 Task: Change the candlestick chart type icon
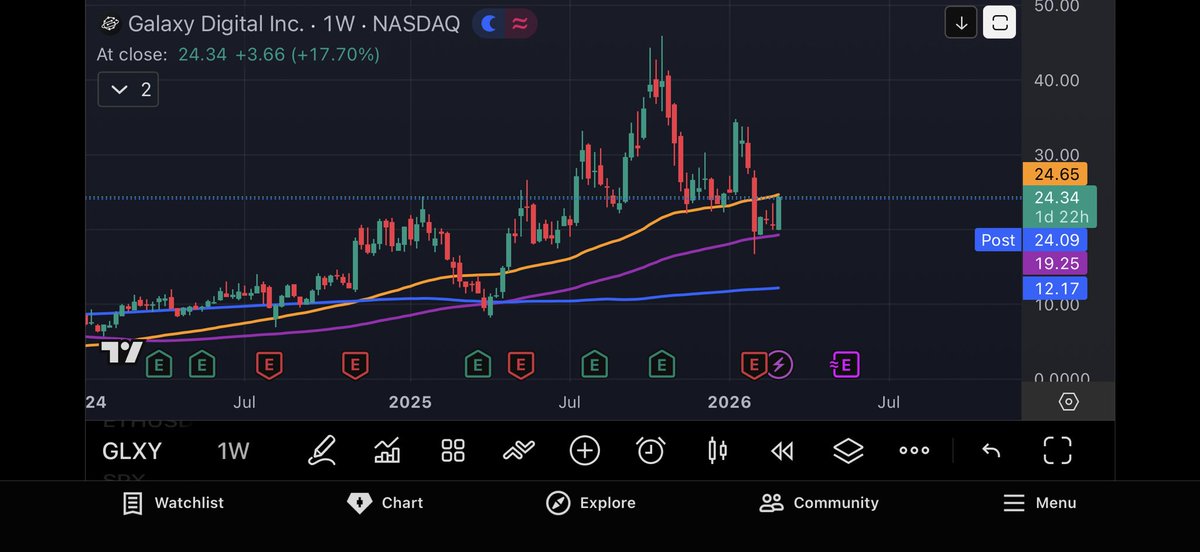[x=717, y=451]
